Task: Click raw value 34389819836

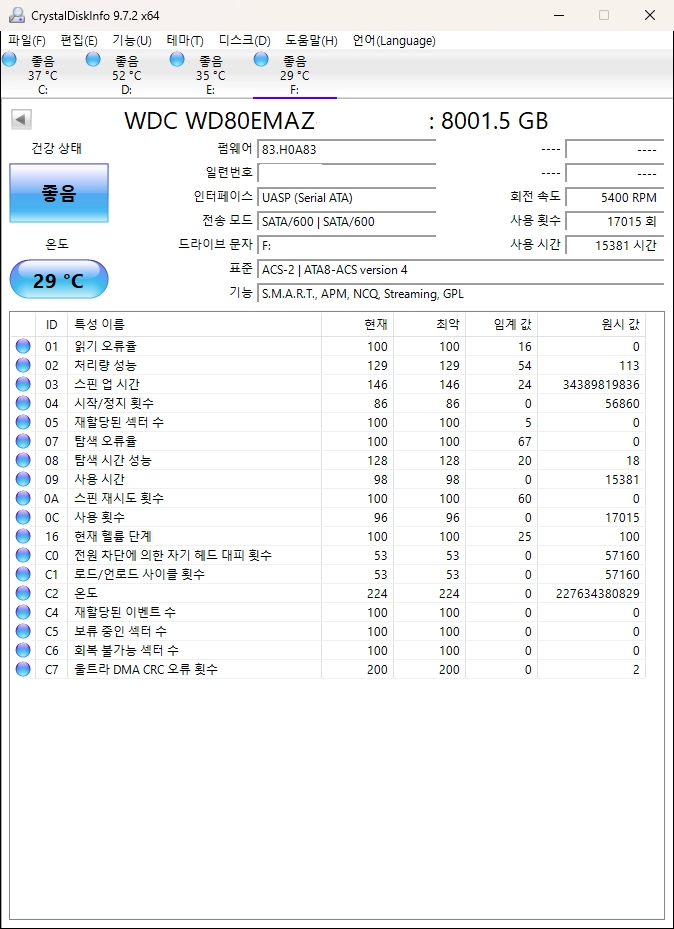Action: coord(601,385)
